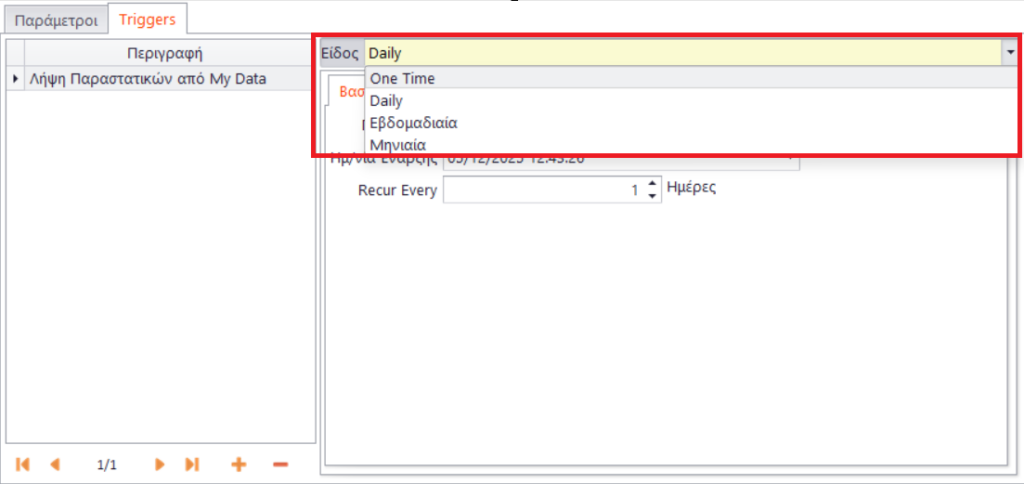The image size is (1024, 484).
Task: Remove the trigger with minus icon
Action: pos(280,465)
